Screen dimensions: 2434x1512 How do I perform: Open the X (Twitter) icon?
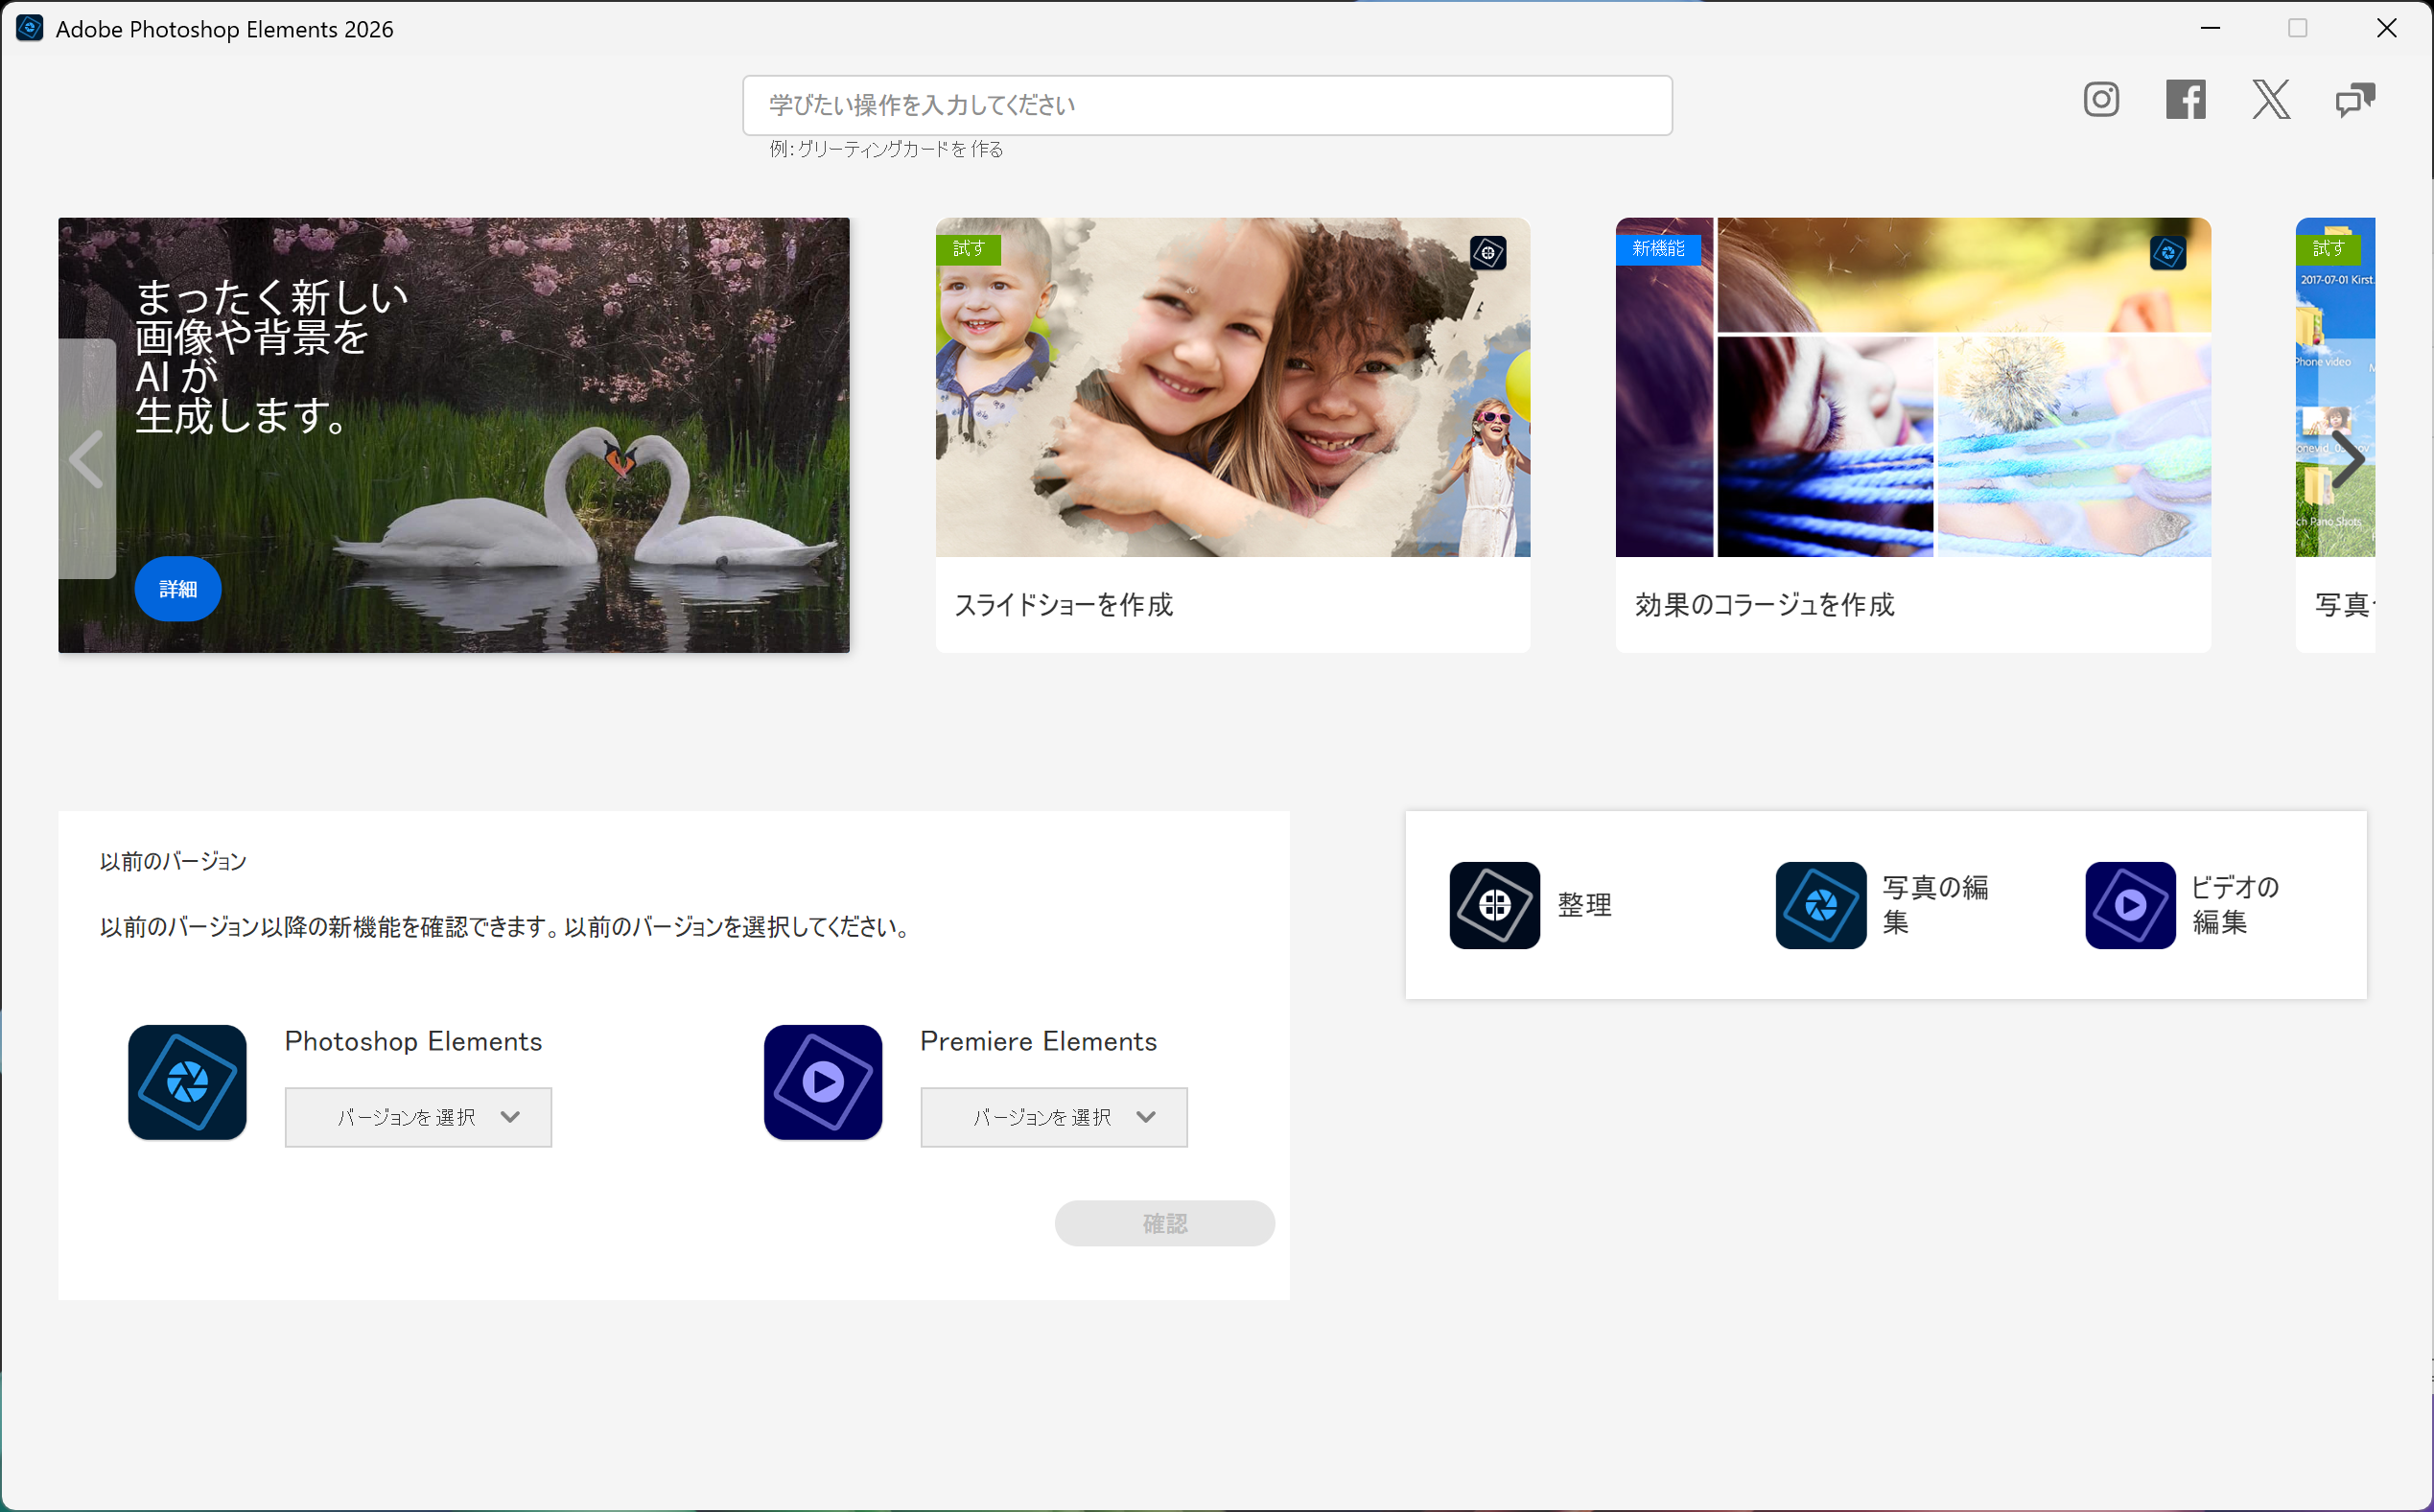2270,99
